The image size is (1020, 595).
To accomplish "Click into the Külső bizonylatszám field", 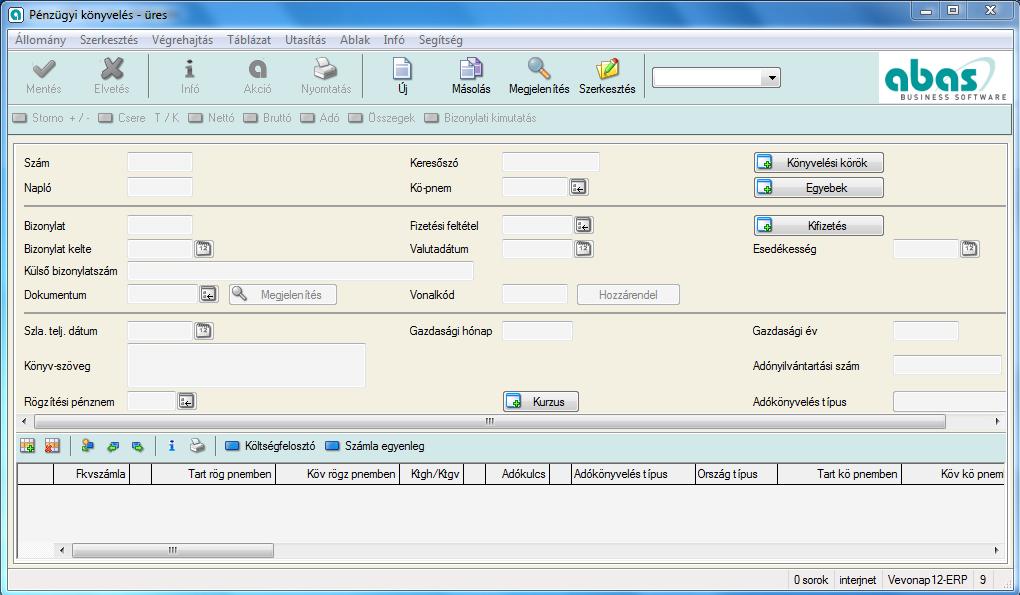I will [x=301, y=271].
